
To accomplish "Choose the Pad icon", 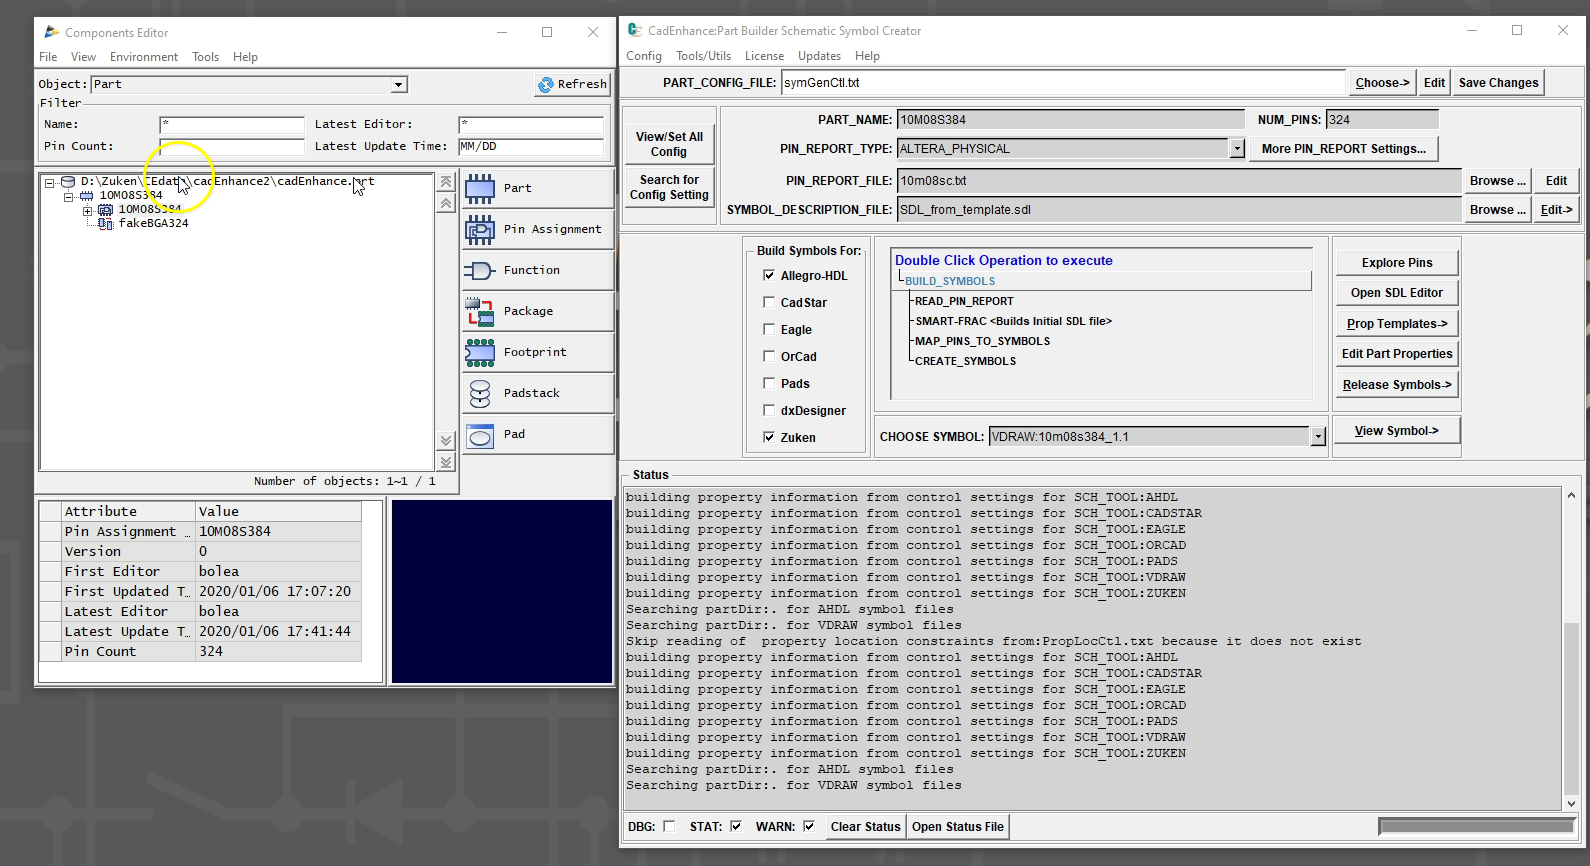I will (480, 435).
